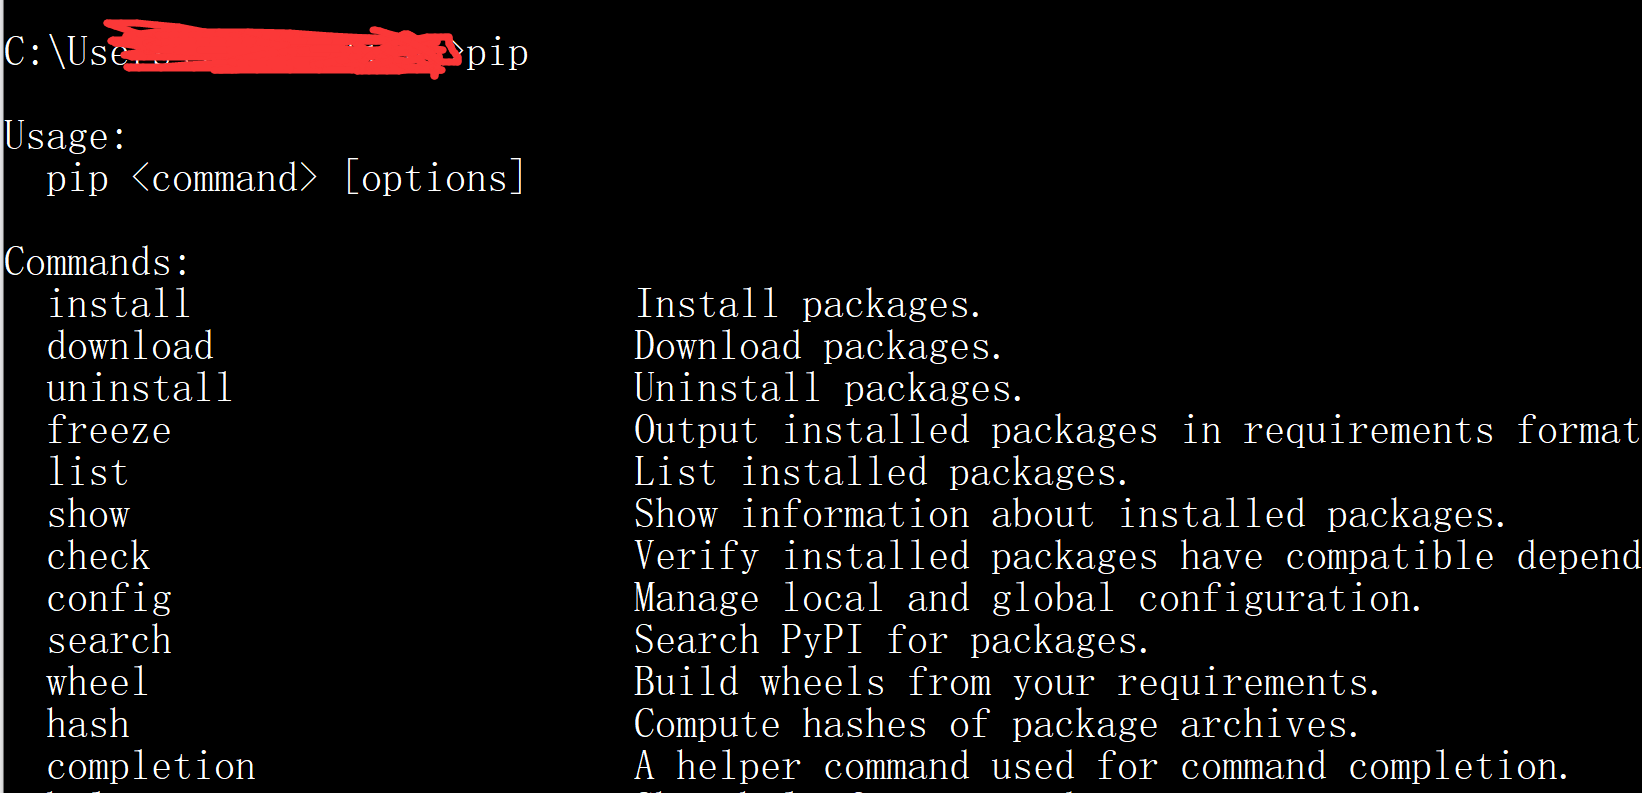Click the "hash" command name
This screenshot has height=793, width=1642.
88,724
